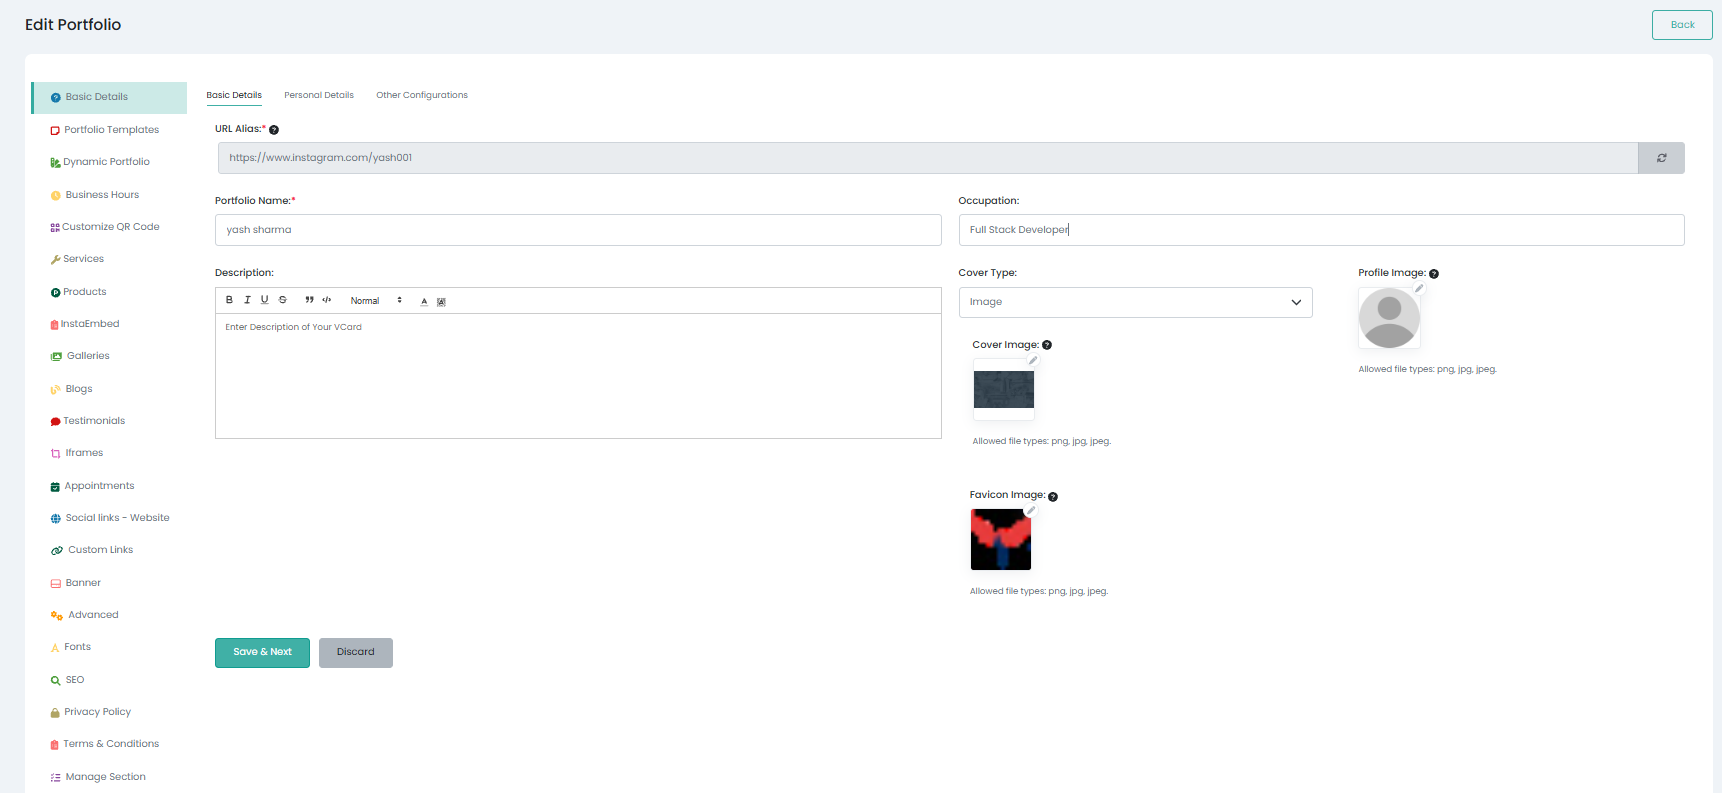Edit profile image with pencil icon
The height and width of the screenshot is (793, 1722).
pos(1418,289)
